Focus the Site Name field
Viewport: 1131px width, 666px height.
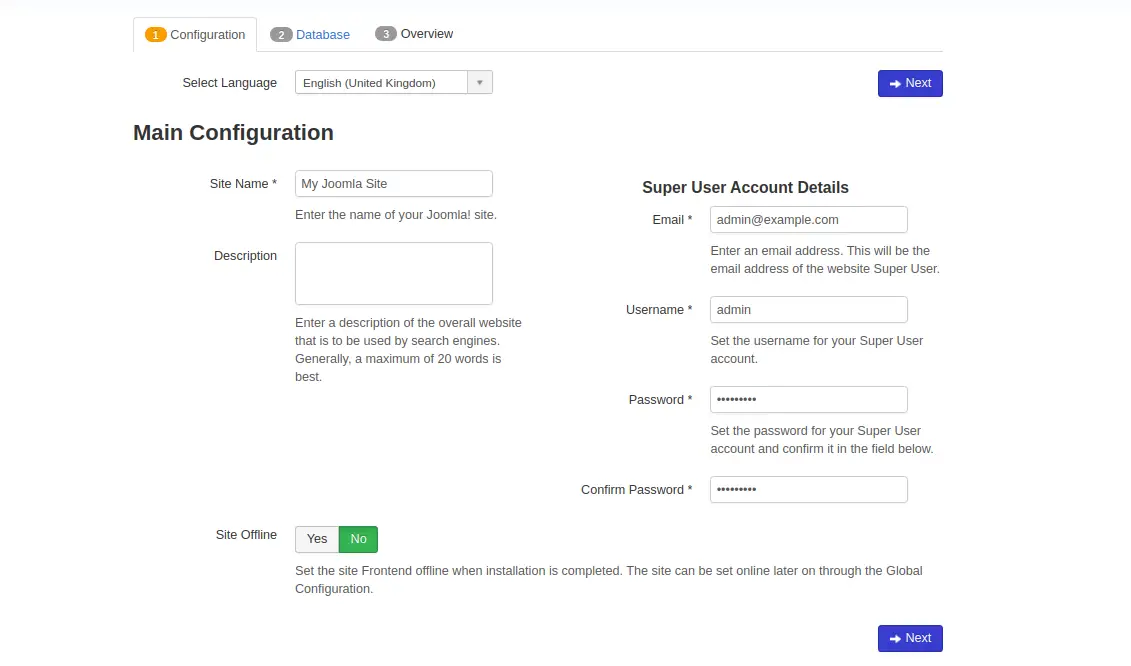coord(393,184)
